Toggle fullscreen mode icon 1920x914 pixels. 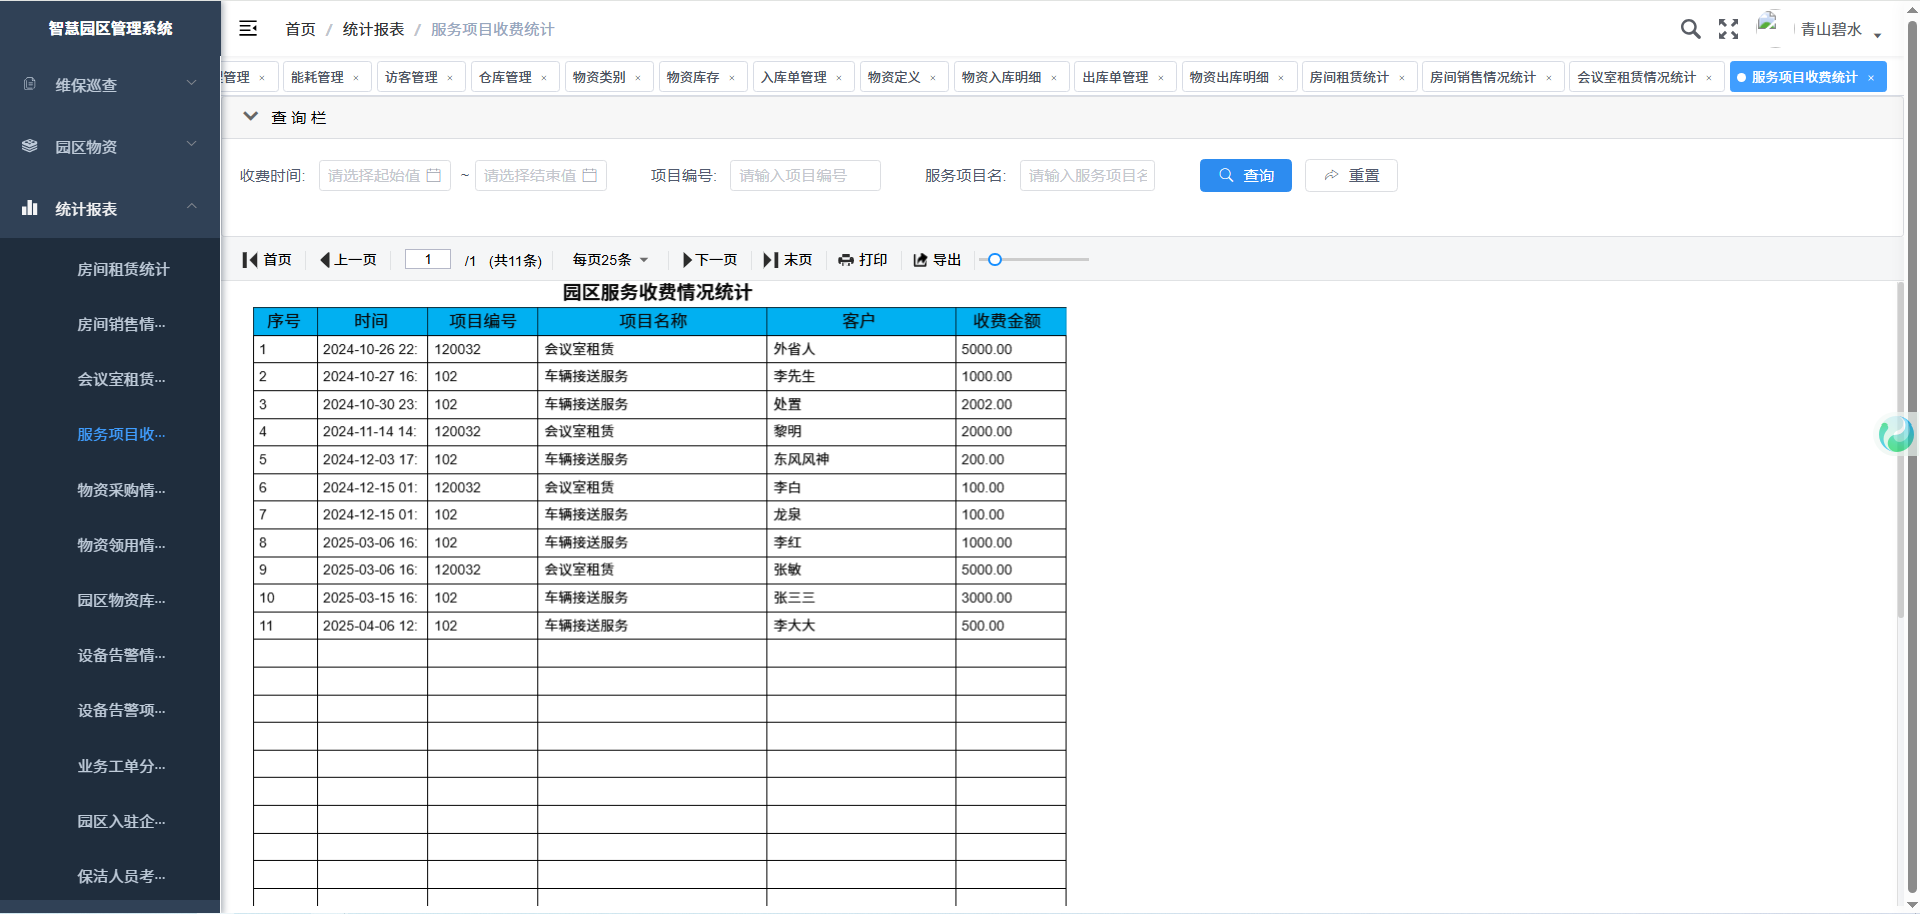click(x=1728, y=29)
